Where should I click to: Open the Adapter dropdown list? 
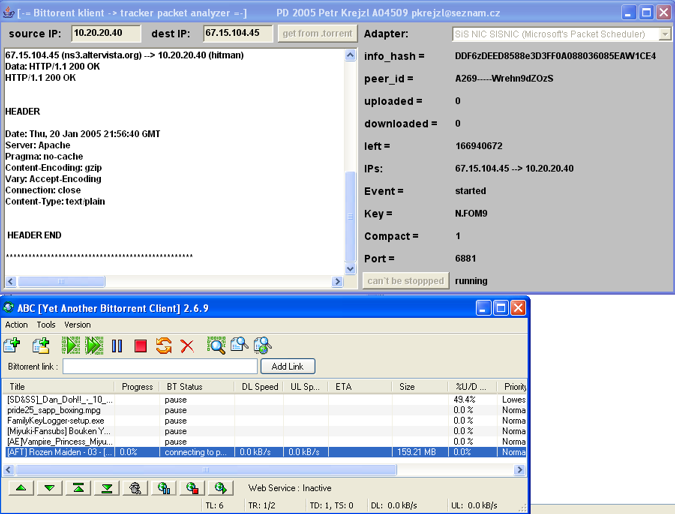[664, 34]
